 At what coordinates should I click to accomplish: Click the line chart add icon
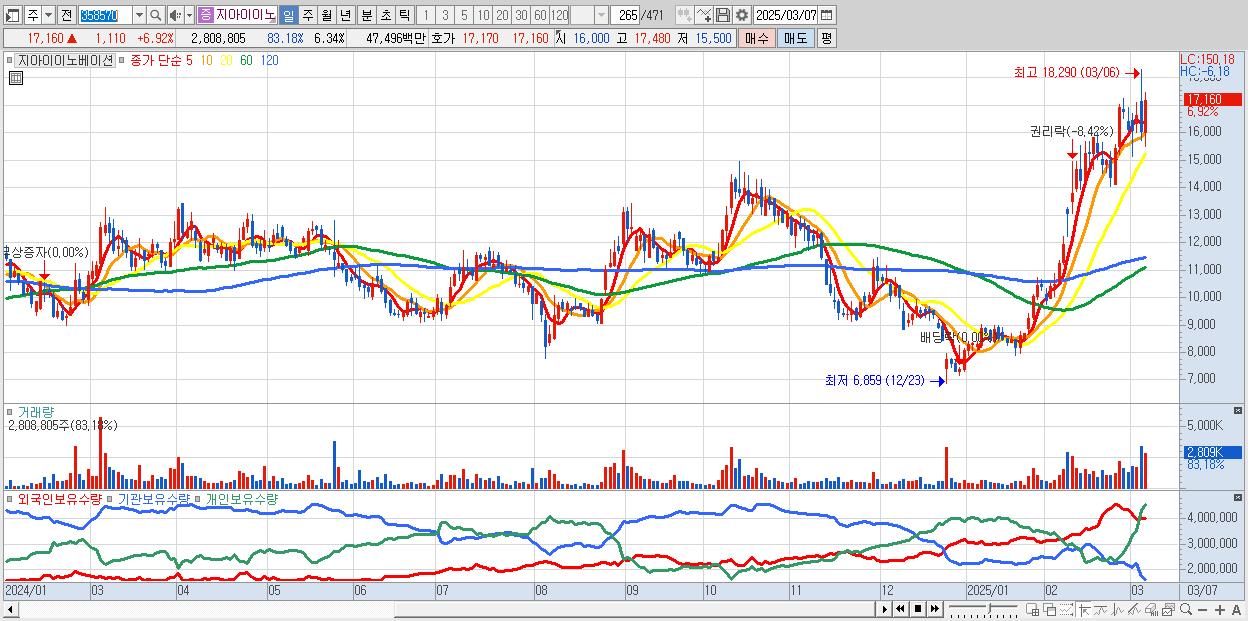point(704,15)
